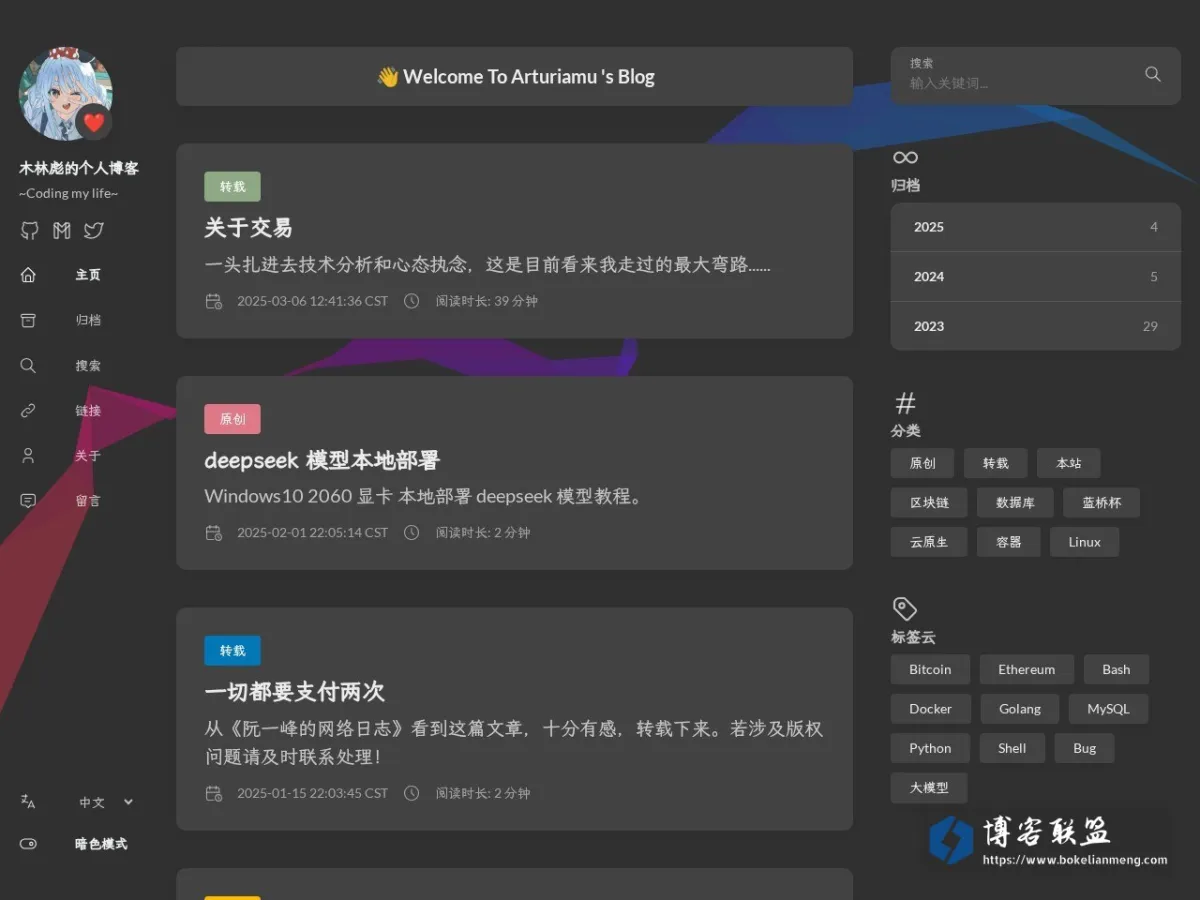Open the 关于 menu item

pyautogui.click(x=88, y=455)
